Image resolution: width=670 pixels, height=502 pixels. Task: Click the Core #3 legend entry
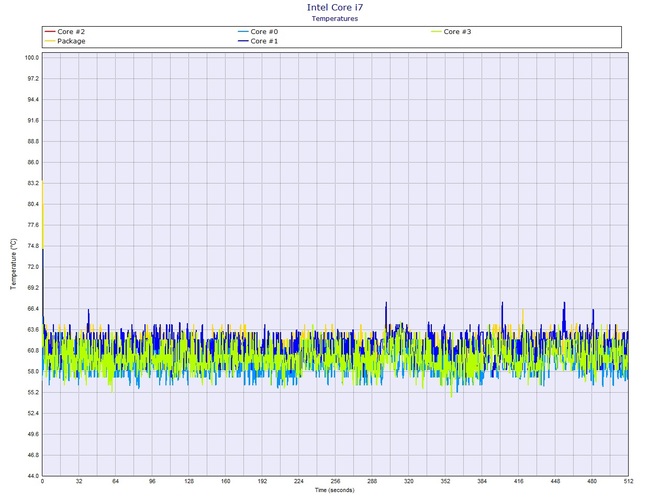point(451,32)
